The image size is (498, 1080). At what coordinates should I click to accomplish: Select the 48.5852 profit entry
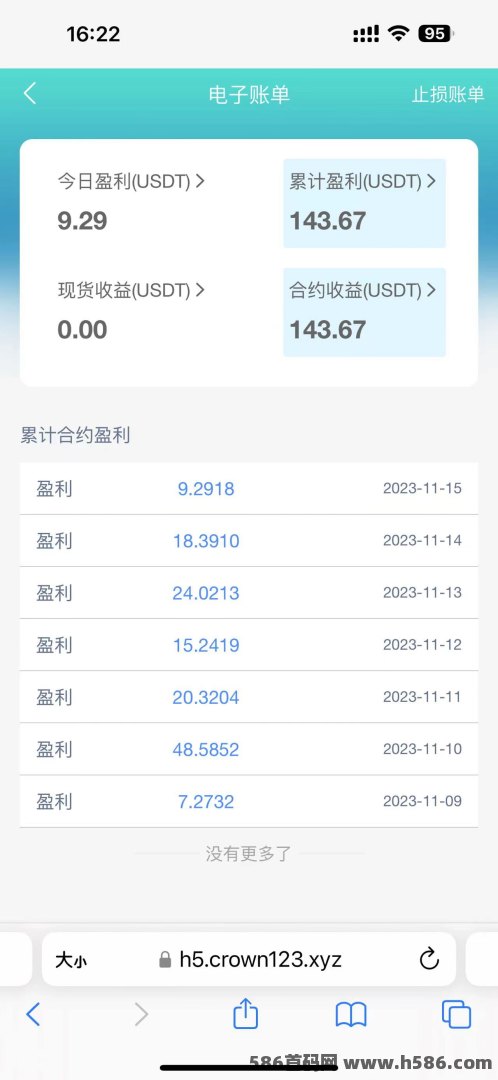tap(206, 749)
